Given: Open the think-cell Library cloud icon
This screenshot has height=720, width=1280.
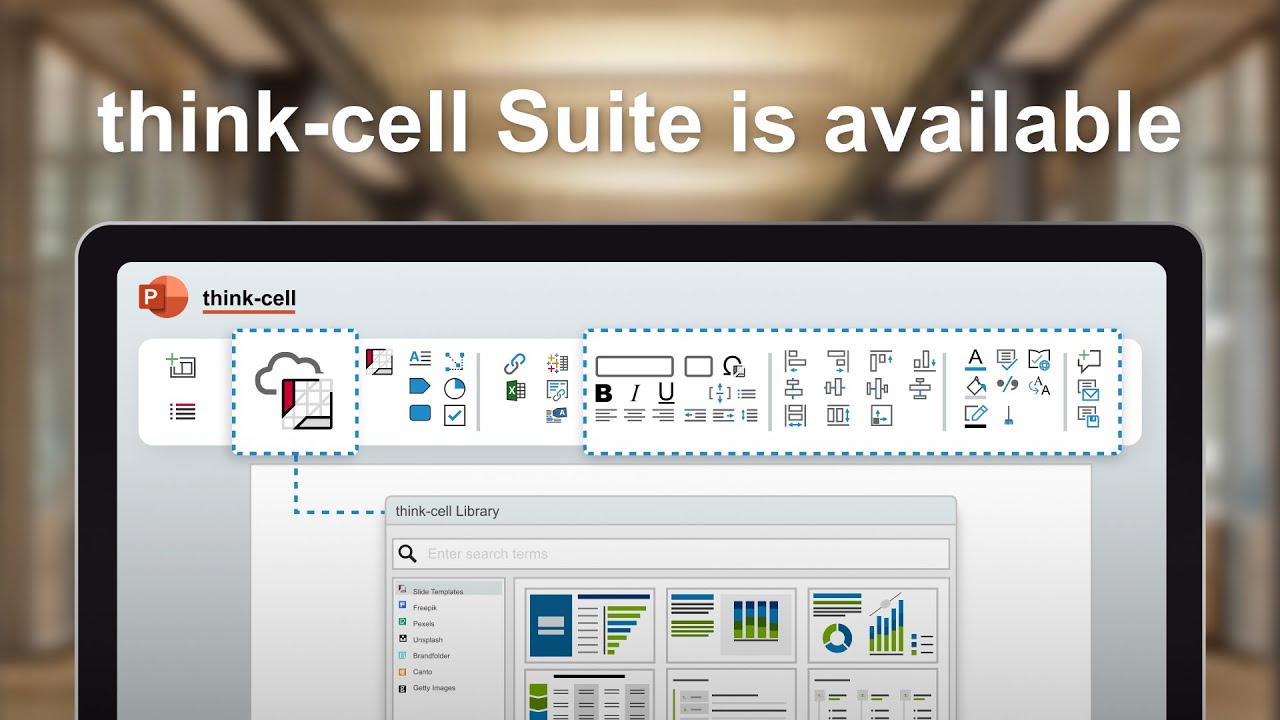Looking at the screenshot, I should coord(294,392).
